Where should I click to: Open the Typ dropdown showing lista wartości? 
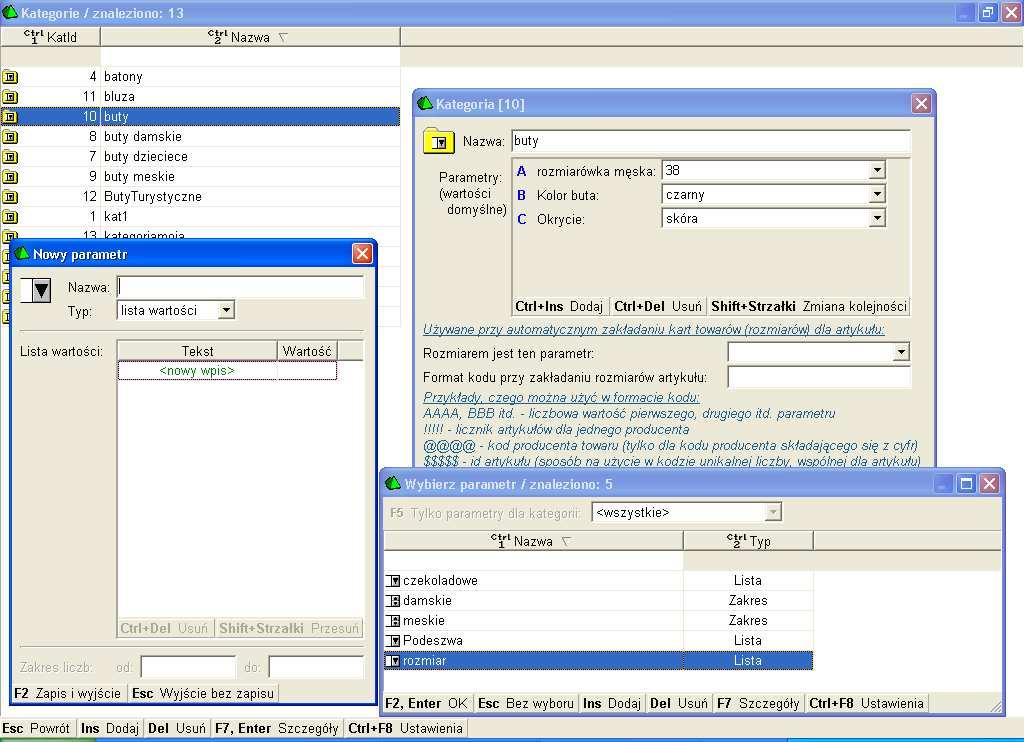pyautogui.click(x=225, y=310)
